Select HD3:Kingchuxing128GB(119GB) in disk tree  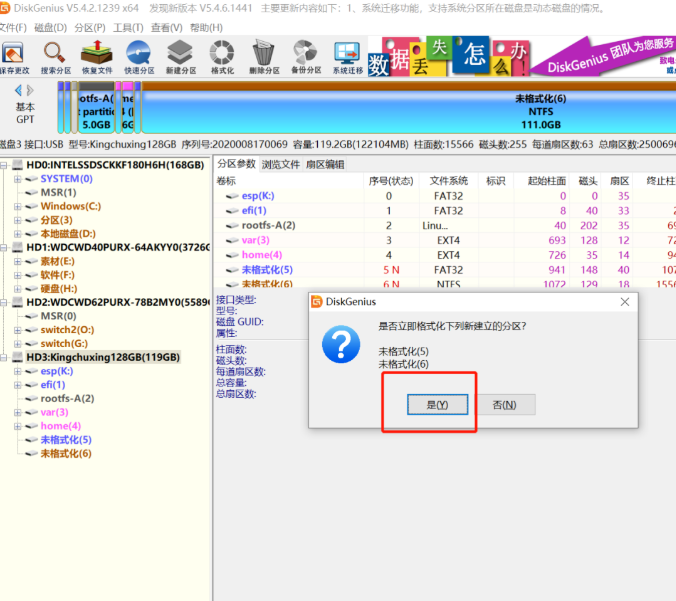pyautogui.click(x=103, y=357)
